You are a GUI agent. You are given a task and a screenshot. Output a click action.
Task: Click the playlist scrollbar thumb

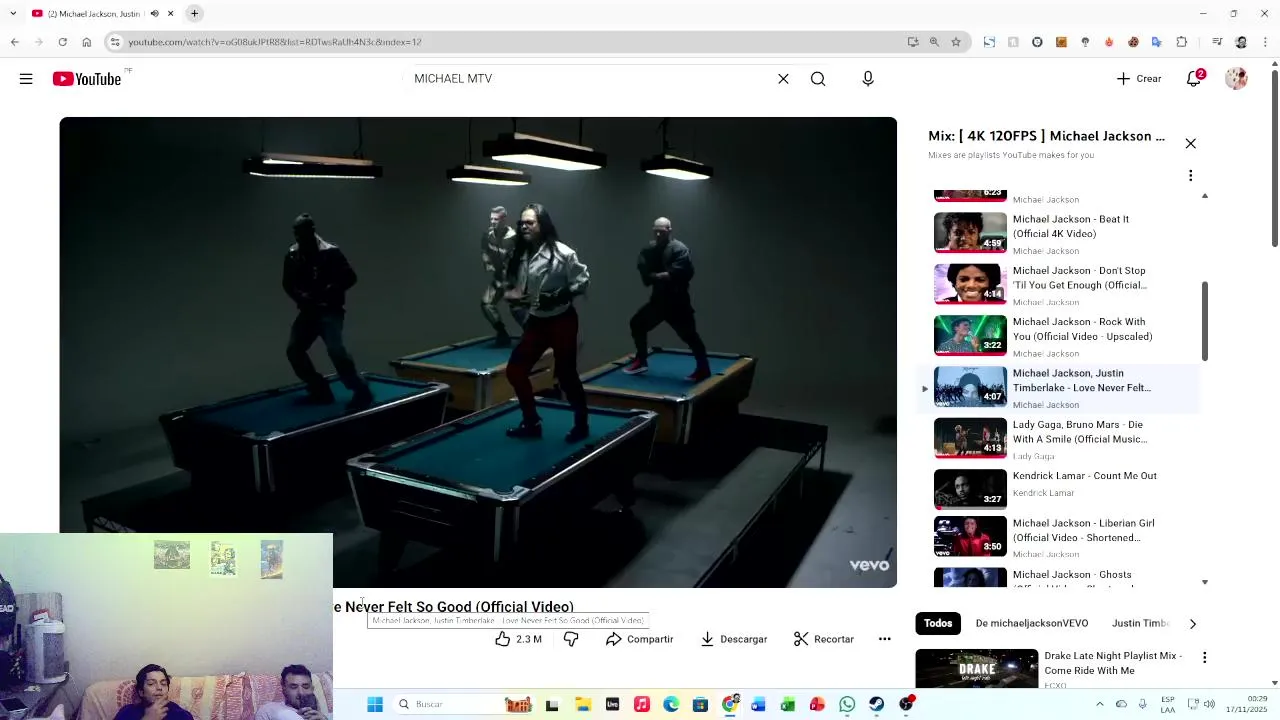click(x=1204, y=321)
